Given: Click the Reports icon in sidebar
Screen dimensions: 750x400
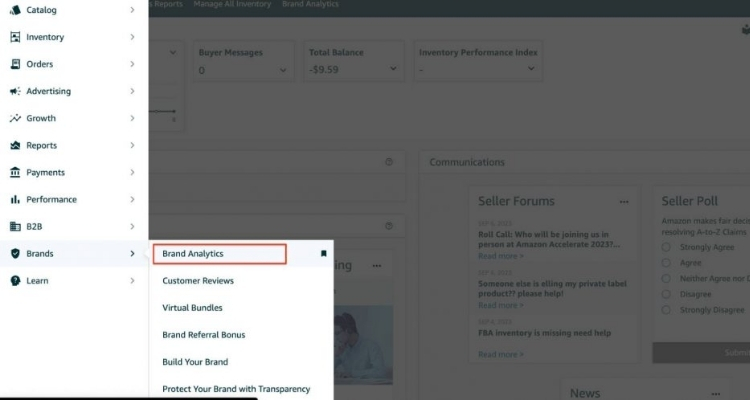Looking at the screenshot, I should (x=15, y=145).
